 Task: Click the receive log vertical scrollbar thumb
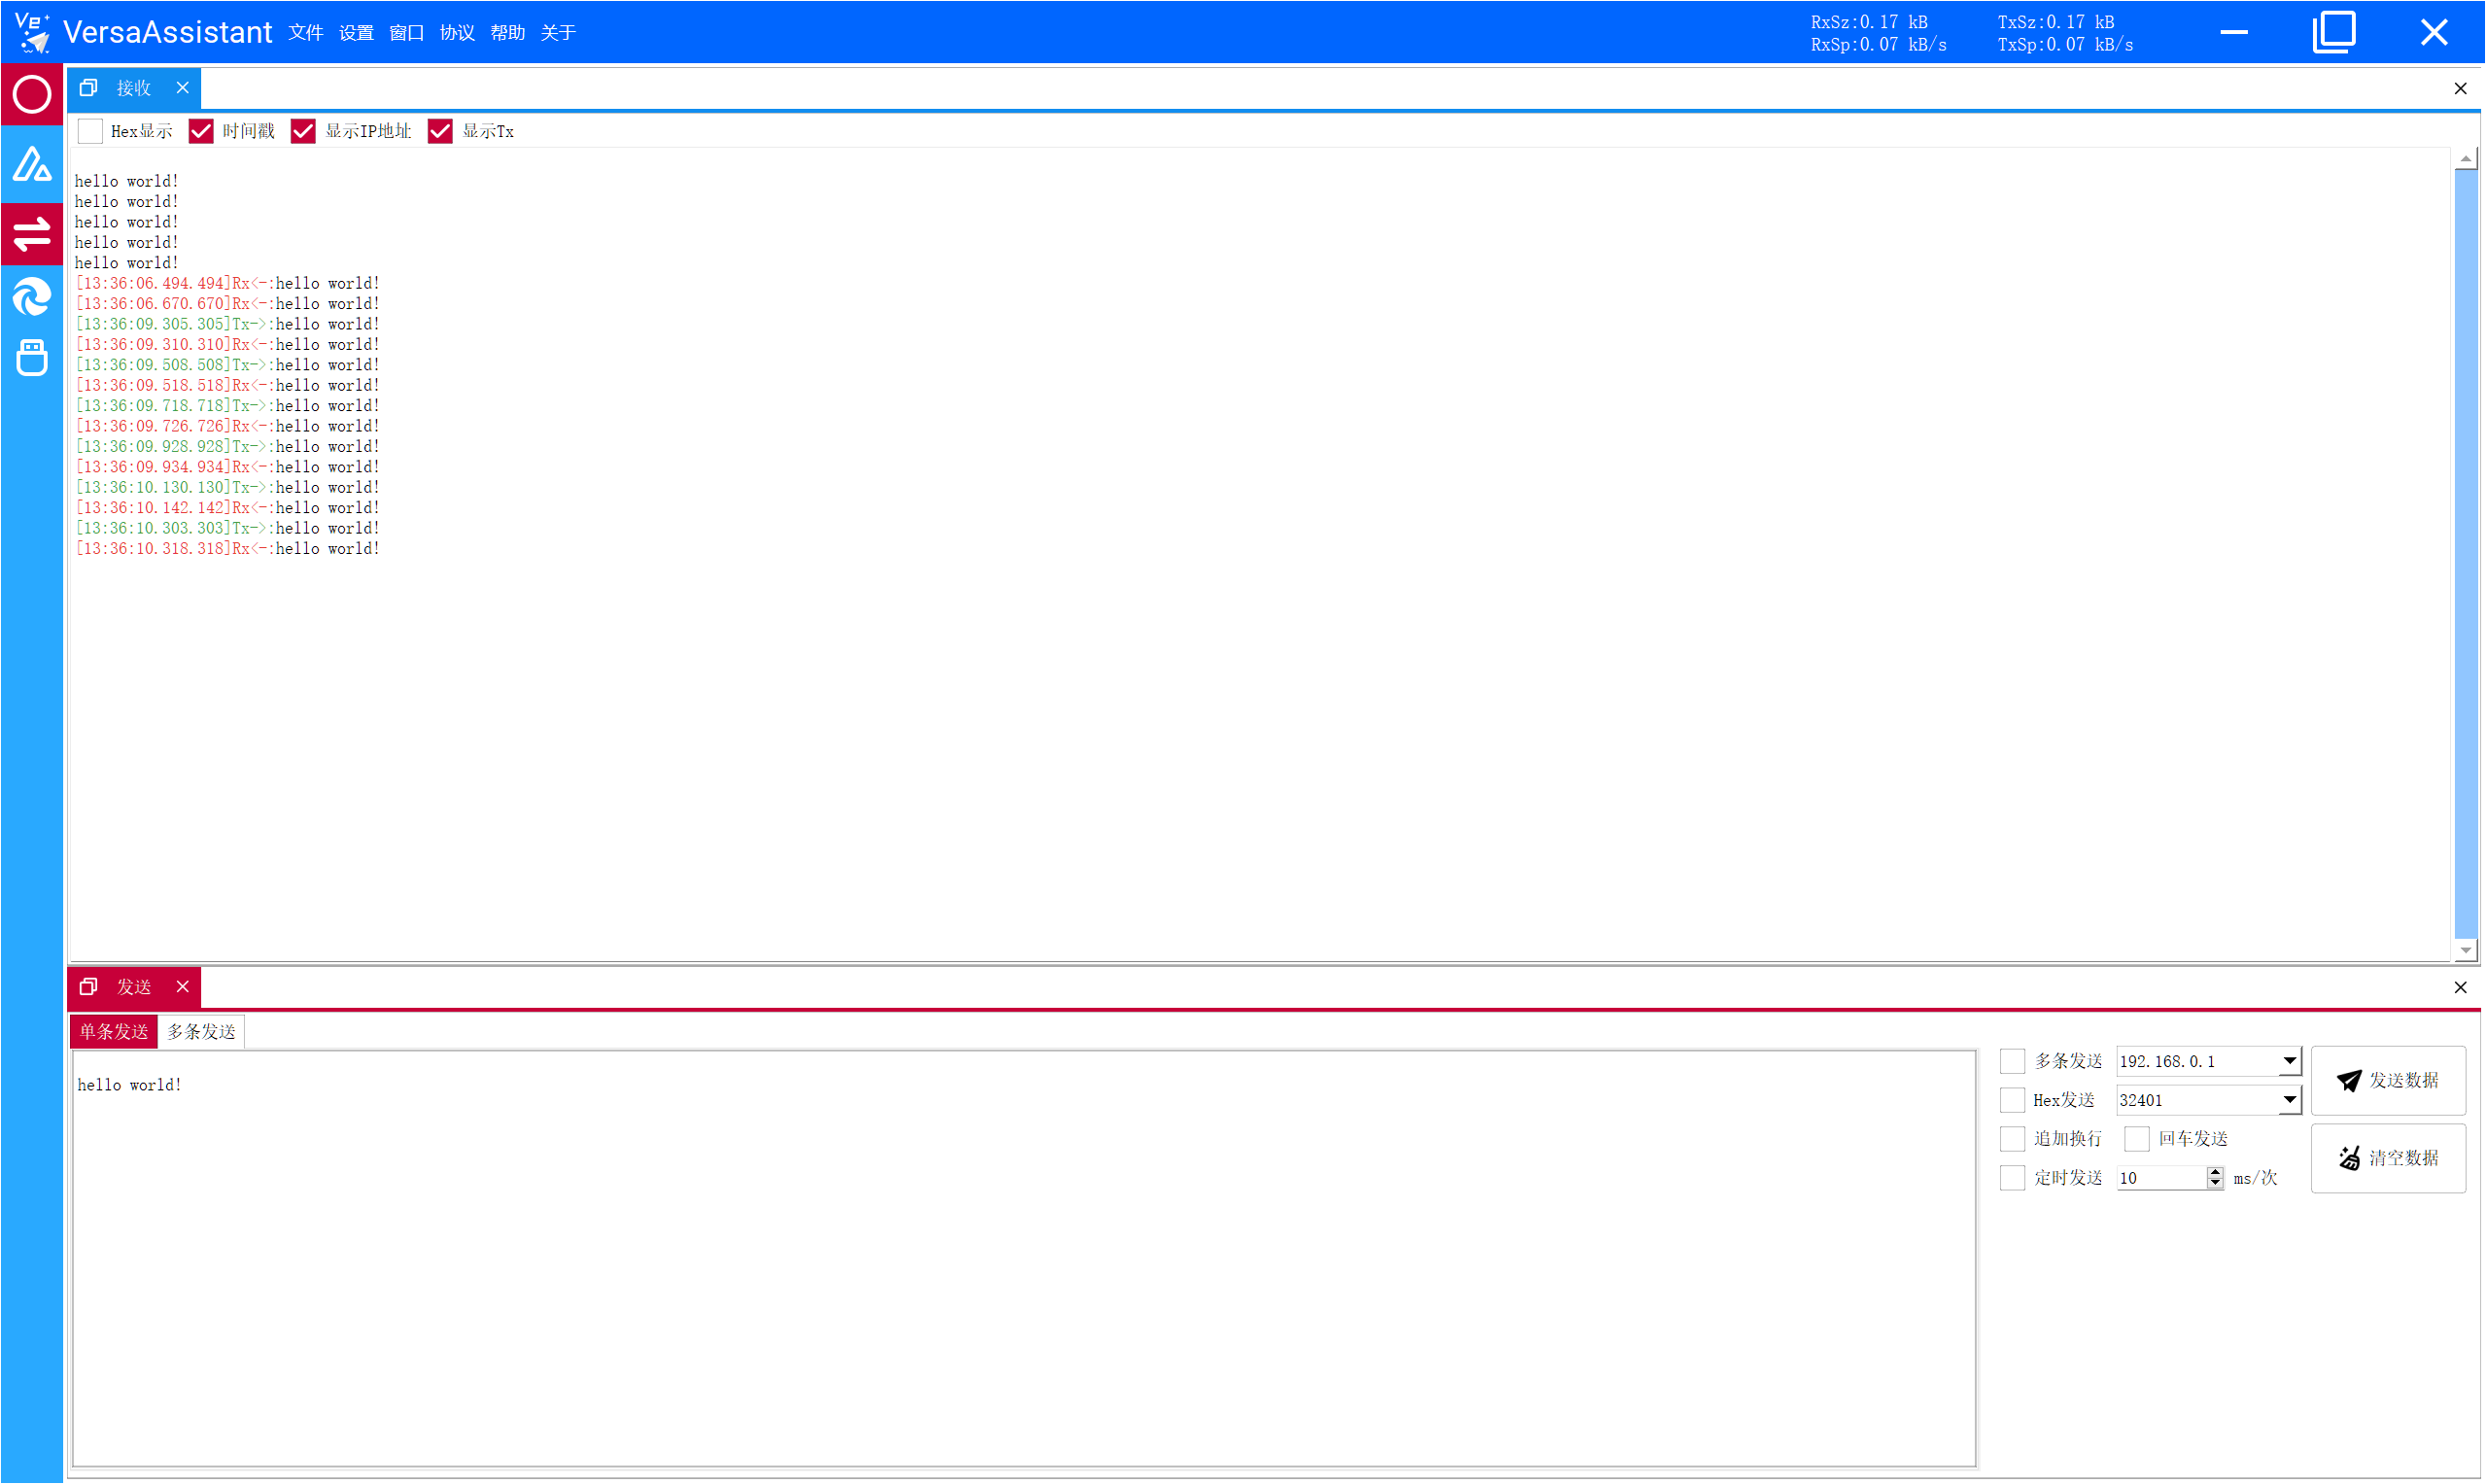tap(2467, 555)
